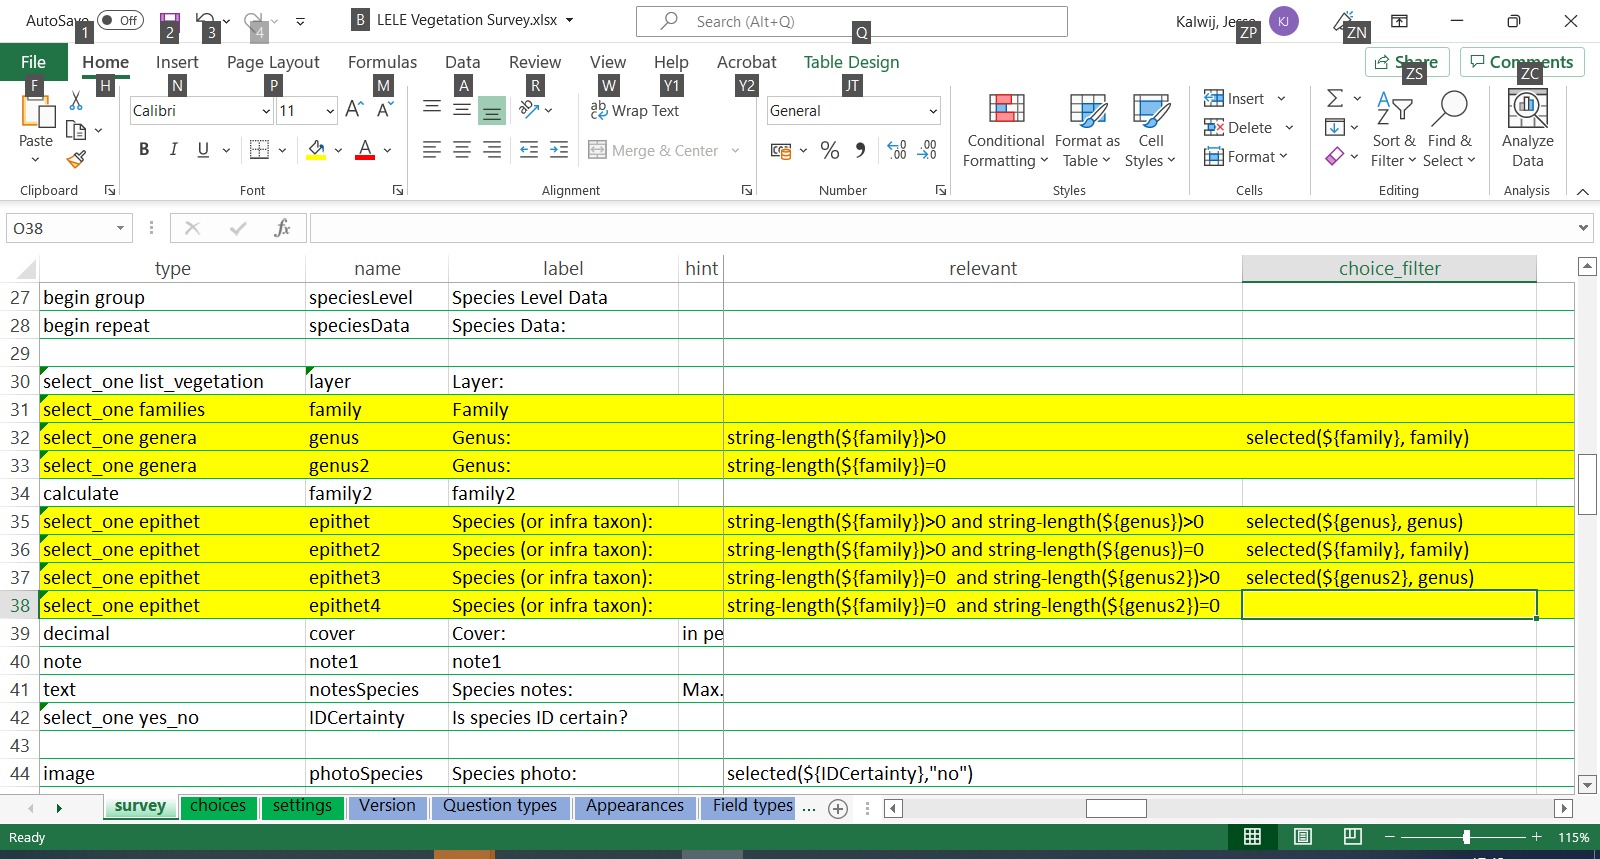This screenshot has height=859, width=1600.
Task: Expand the General number format dropdown
Action: click(x=933, y=111)
